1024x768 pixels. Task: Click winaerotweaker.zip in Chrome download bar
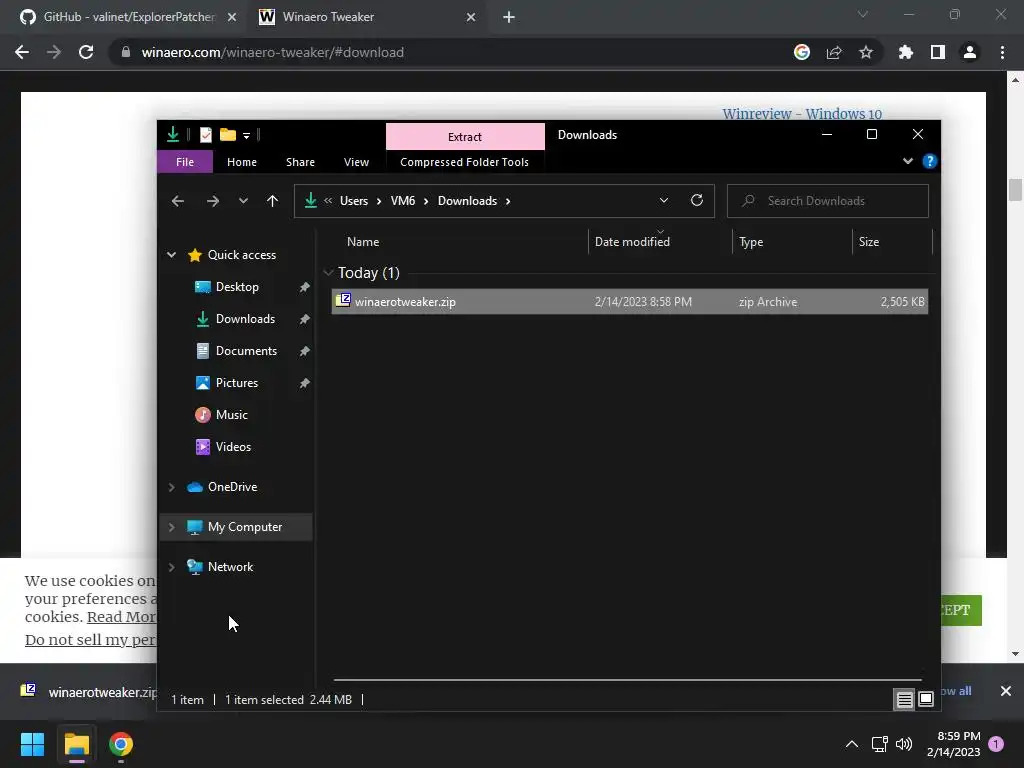(x=89, y=692)
